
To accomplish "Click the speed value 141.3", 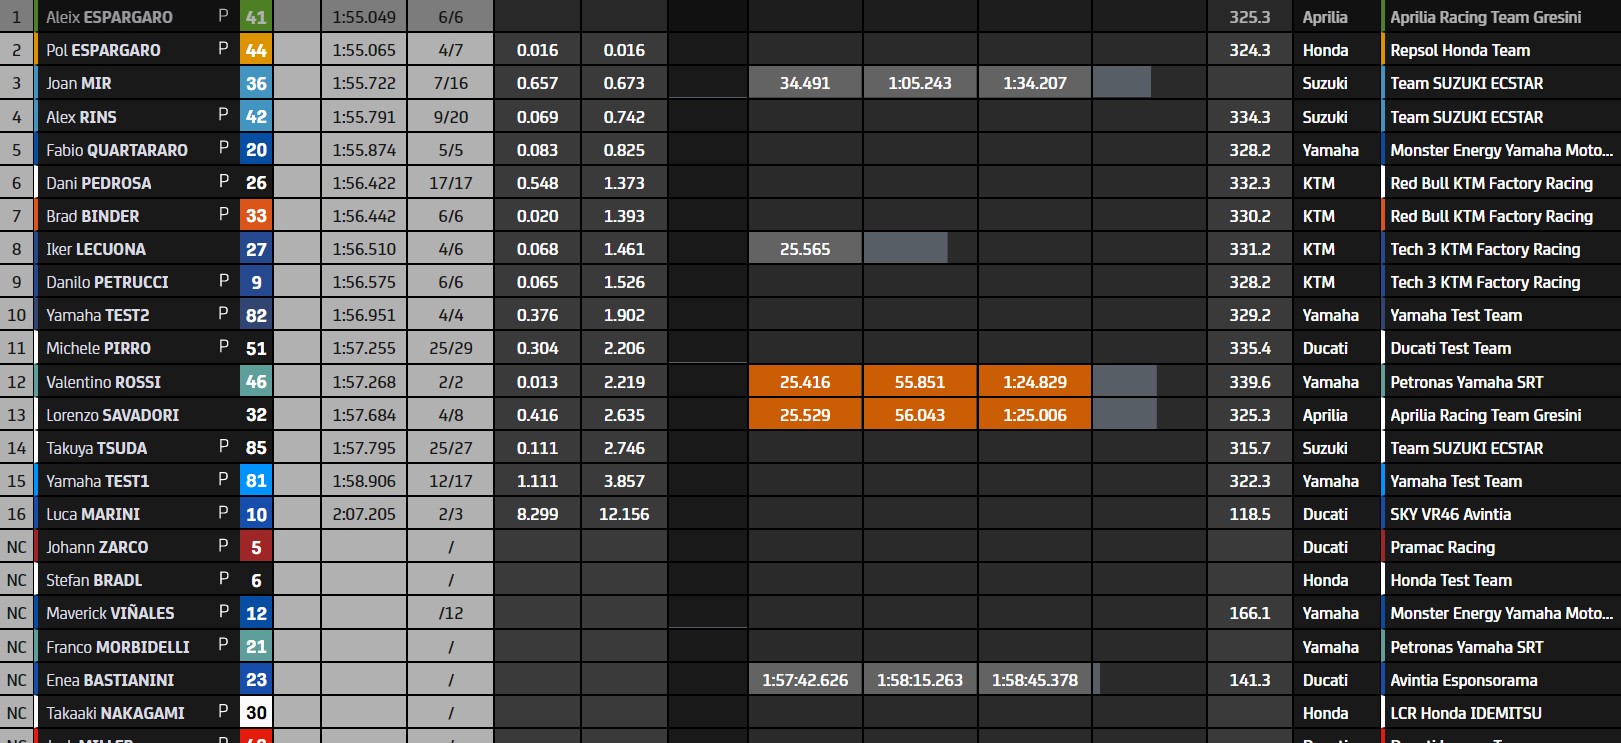I will tap(1250, 680).
